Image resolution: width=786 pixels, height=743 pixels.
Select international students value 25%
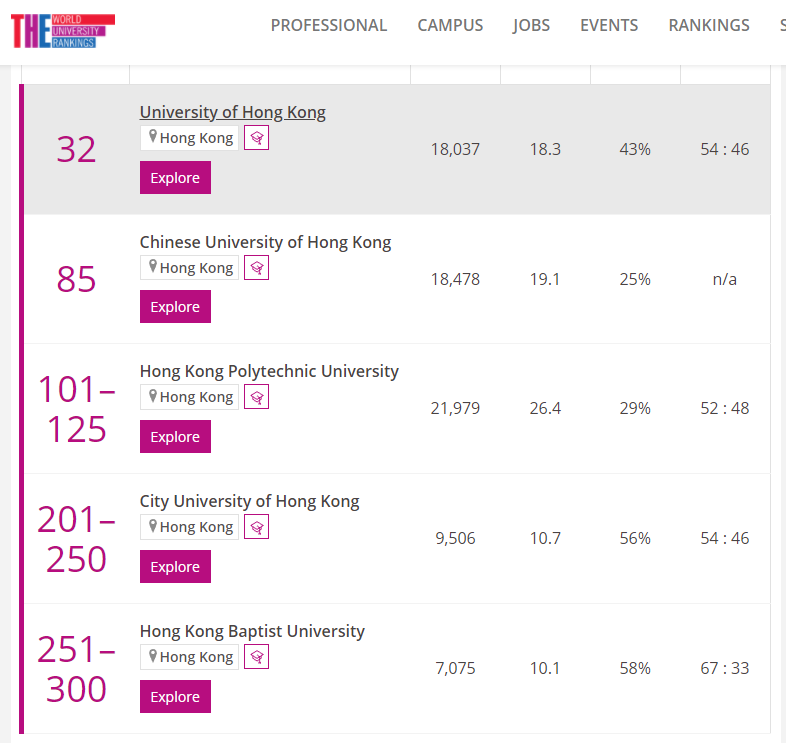point(635,279)
